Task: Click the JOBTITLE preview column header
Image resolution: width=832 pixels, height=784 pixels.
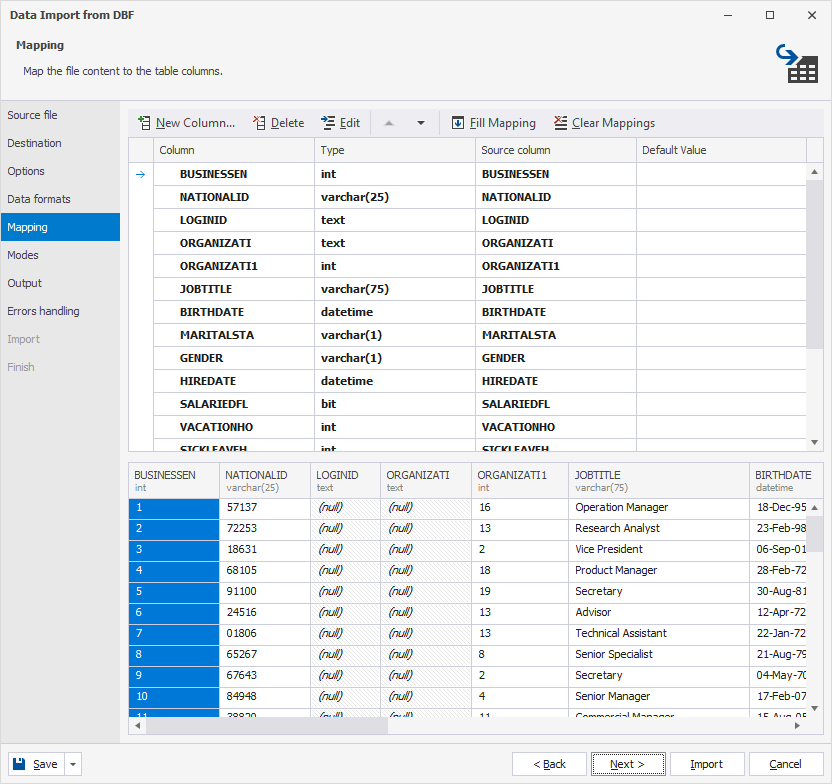Action: point(658,481)
